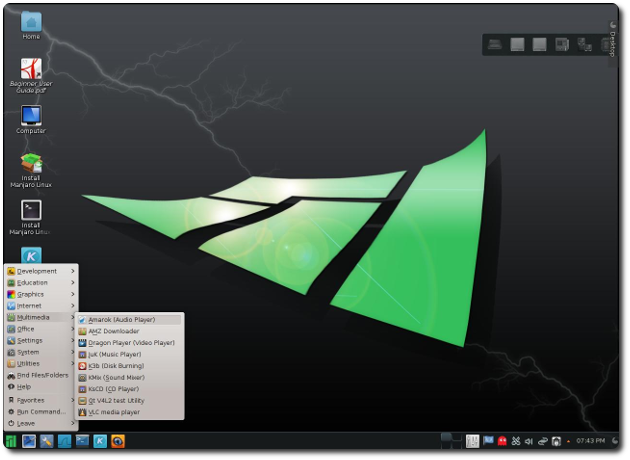Click the blue flag icon in system tray
This screenshot has width=630, height=460.
(488, 441)
